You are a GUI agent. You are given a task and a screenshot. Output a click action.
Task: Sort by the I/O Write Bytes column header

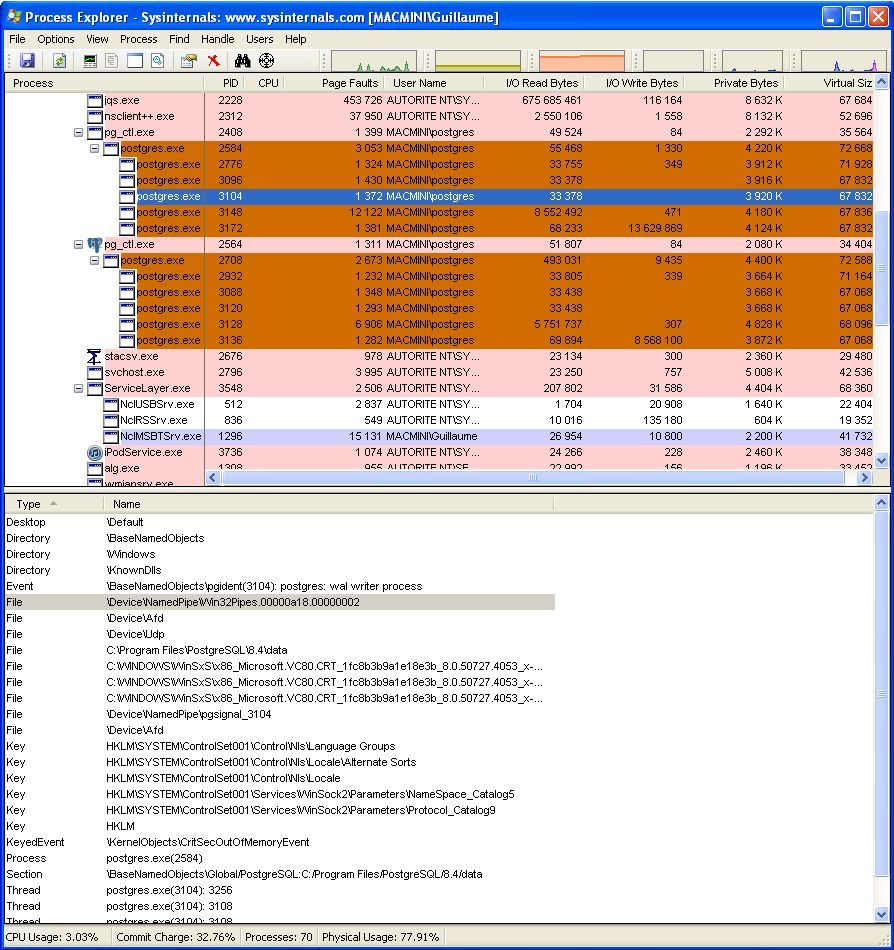[635, 83]
